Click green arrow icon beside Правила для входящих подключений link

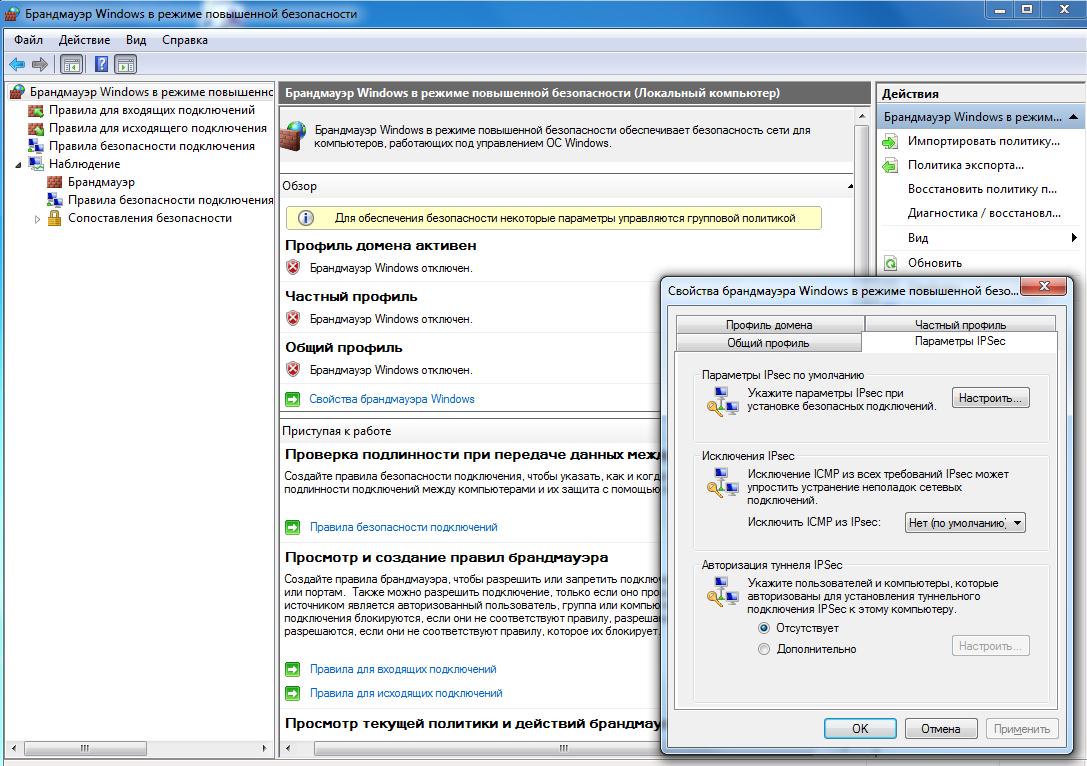[293, 670]
